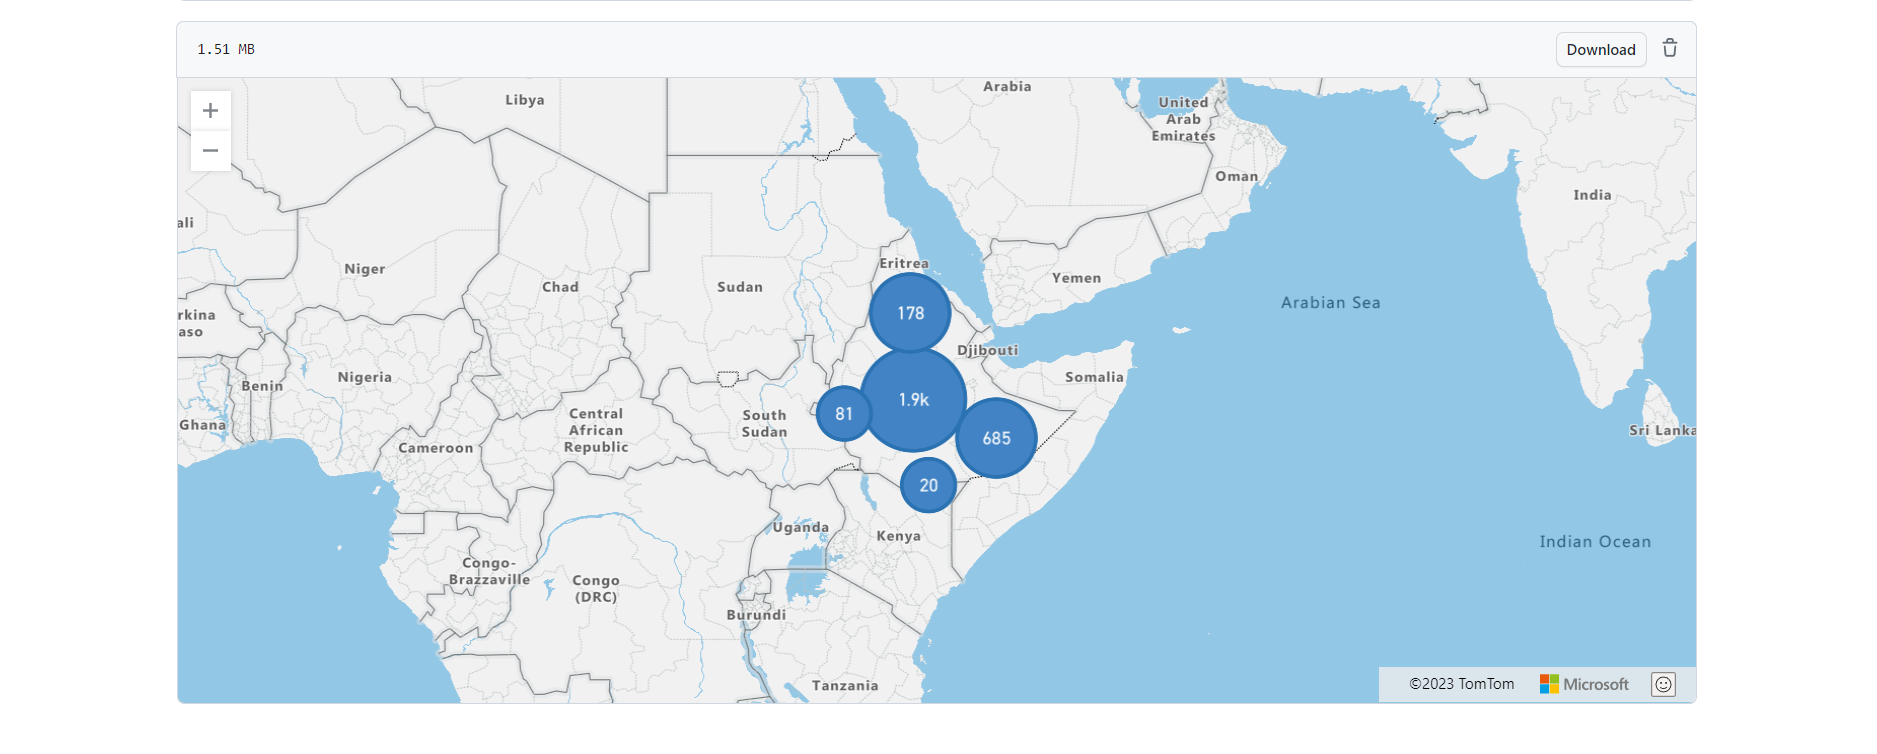Open the 685 cluster marker
This screenshot has width=1877, height=754.
pos(996,438)
